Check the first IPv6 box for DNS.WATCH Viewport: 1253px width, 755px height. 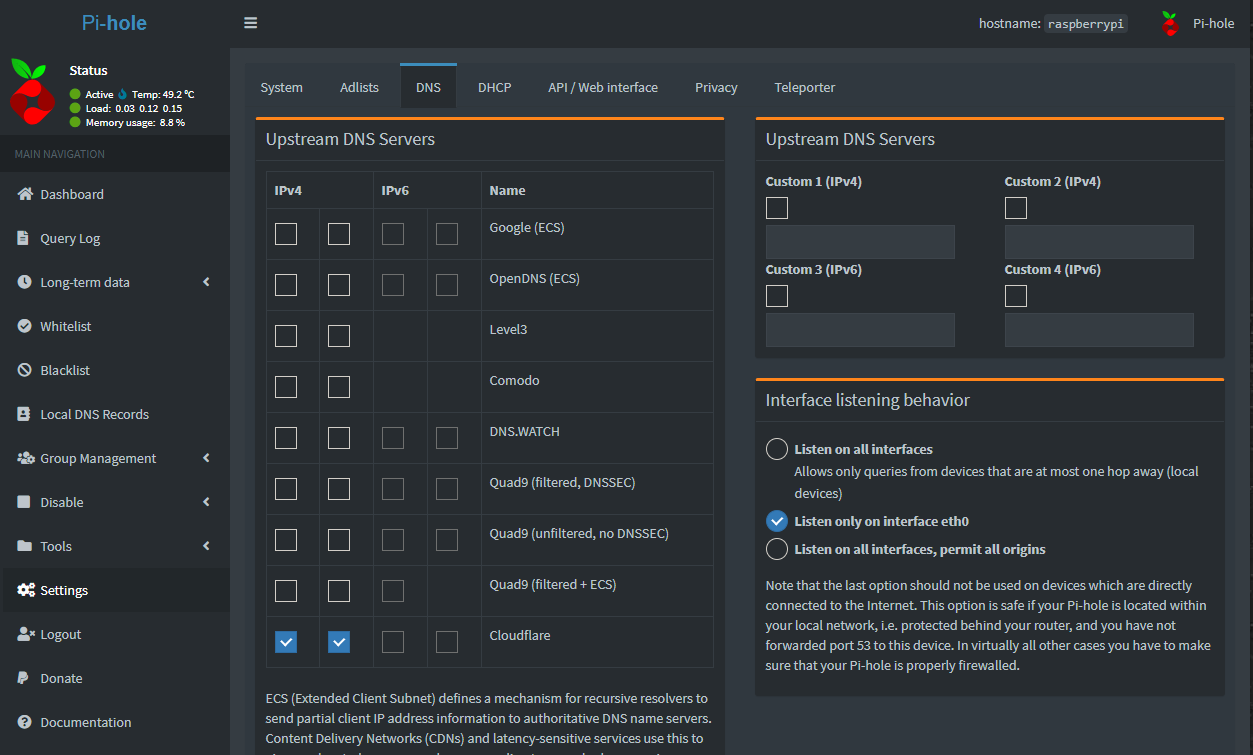coord(393,438)
